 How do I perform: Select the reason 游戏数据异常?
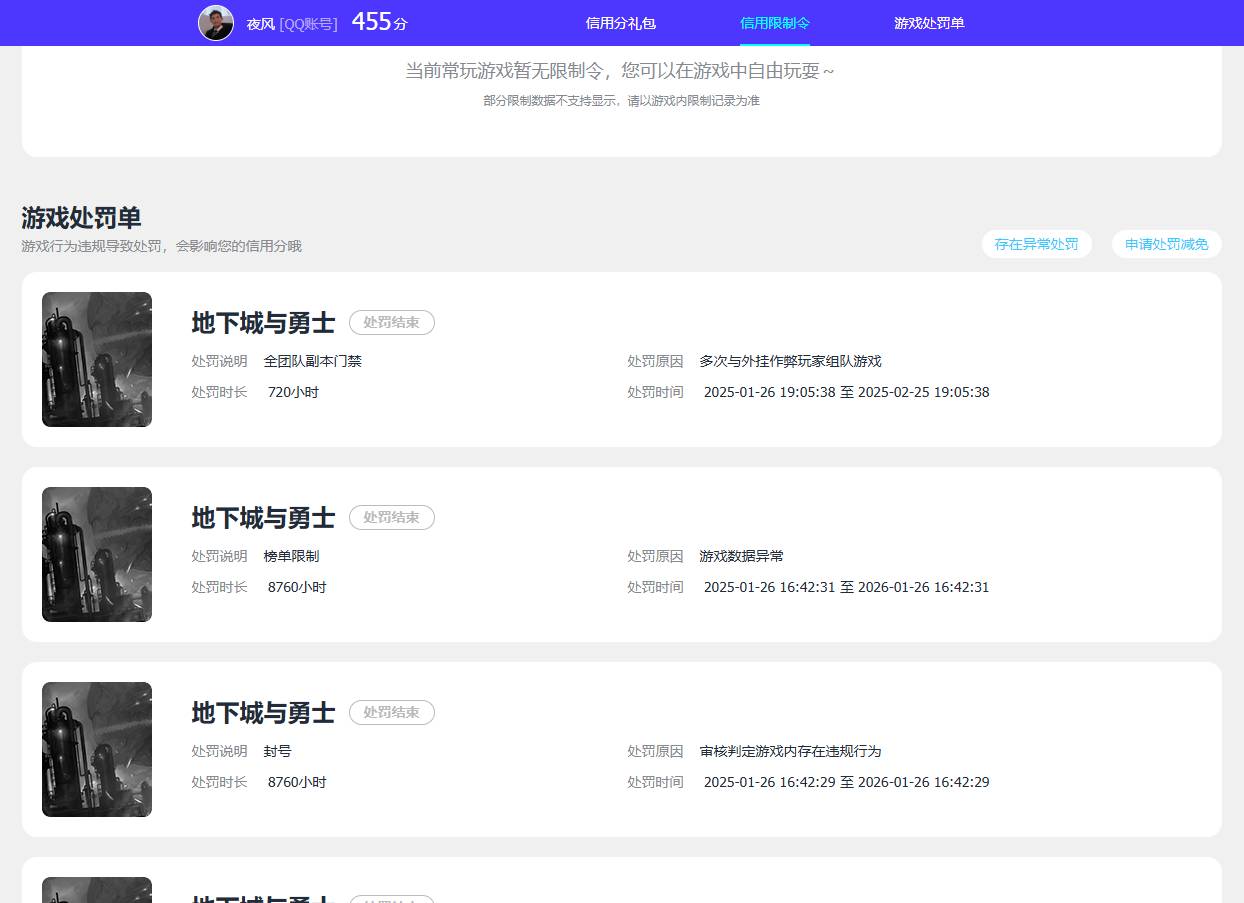coord(742,556)
